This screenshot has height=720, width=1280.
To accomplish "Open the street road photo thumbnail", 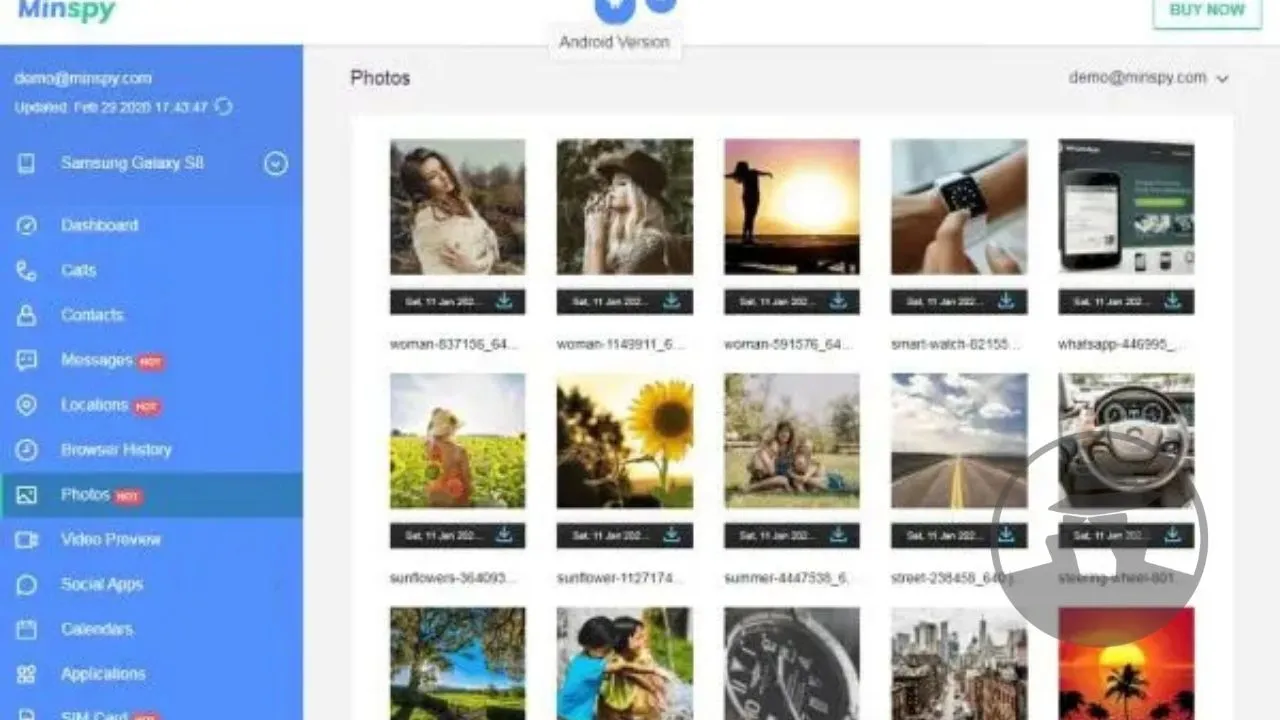I will click(x=959, y=441).
